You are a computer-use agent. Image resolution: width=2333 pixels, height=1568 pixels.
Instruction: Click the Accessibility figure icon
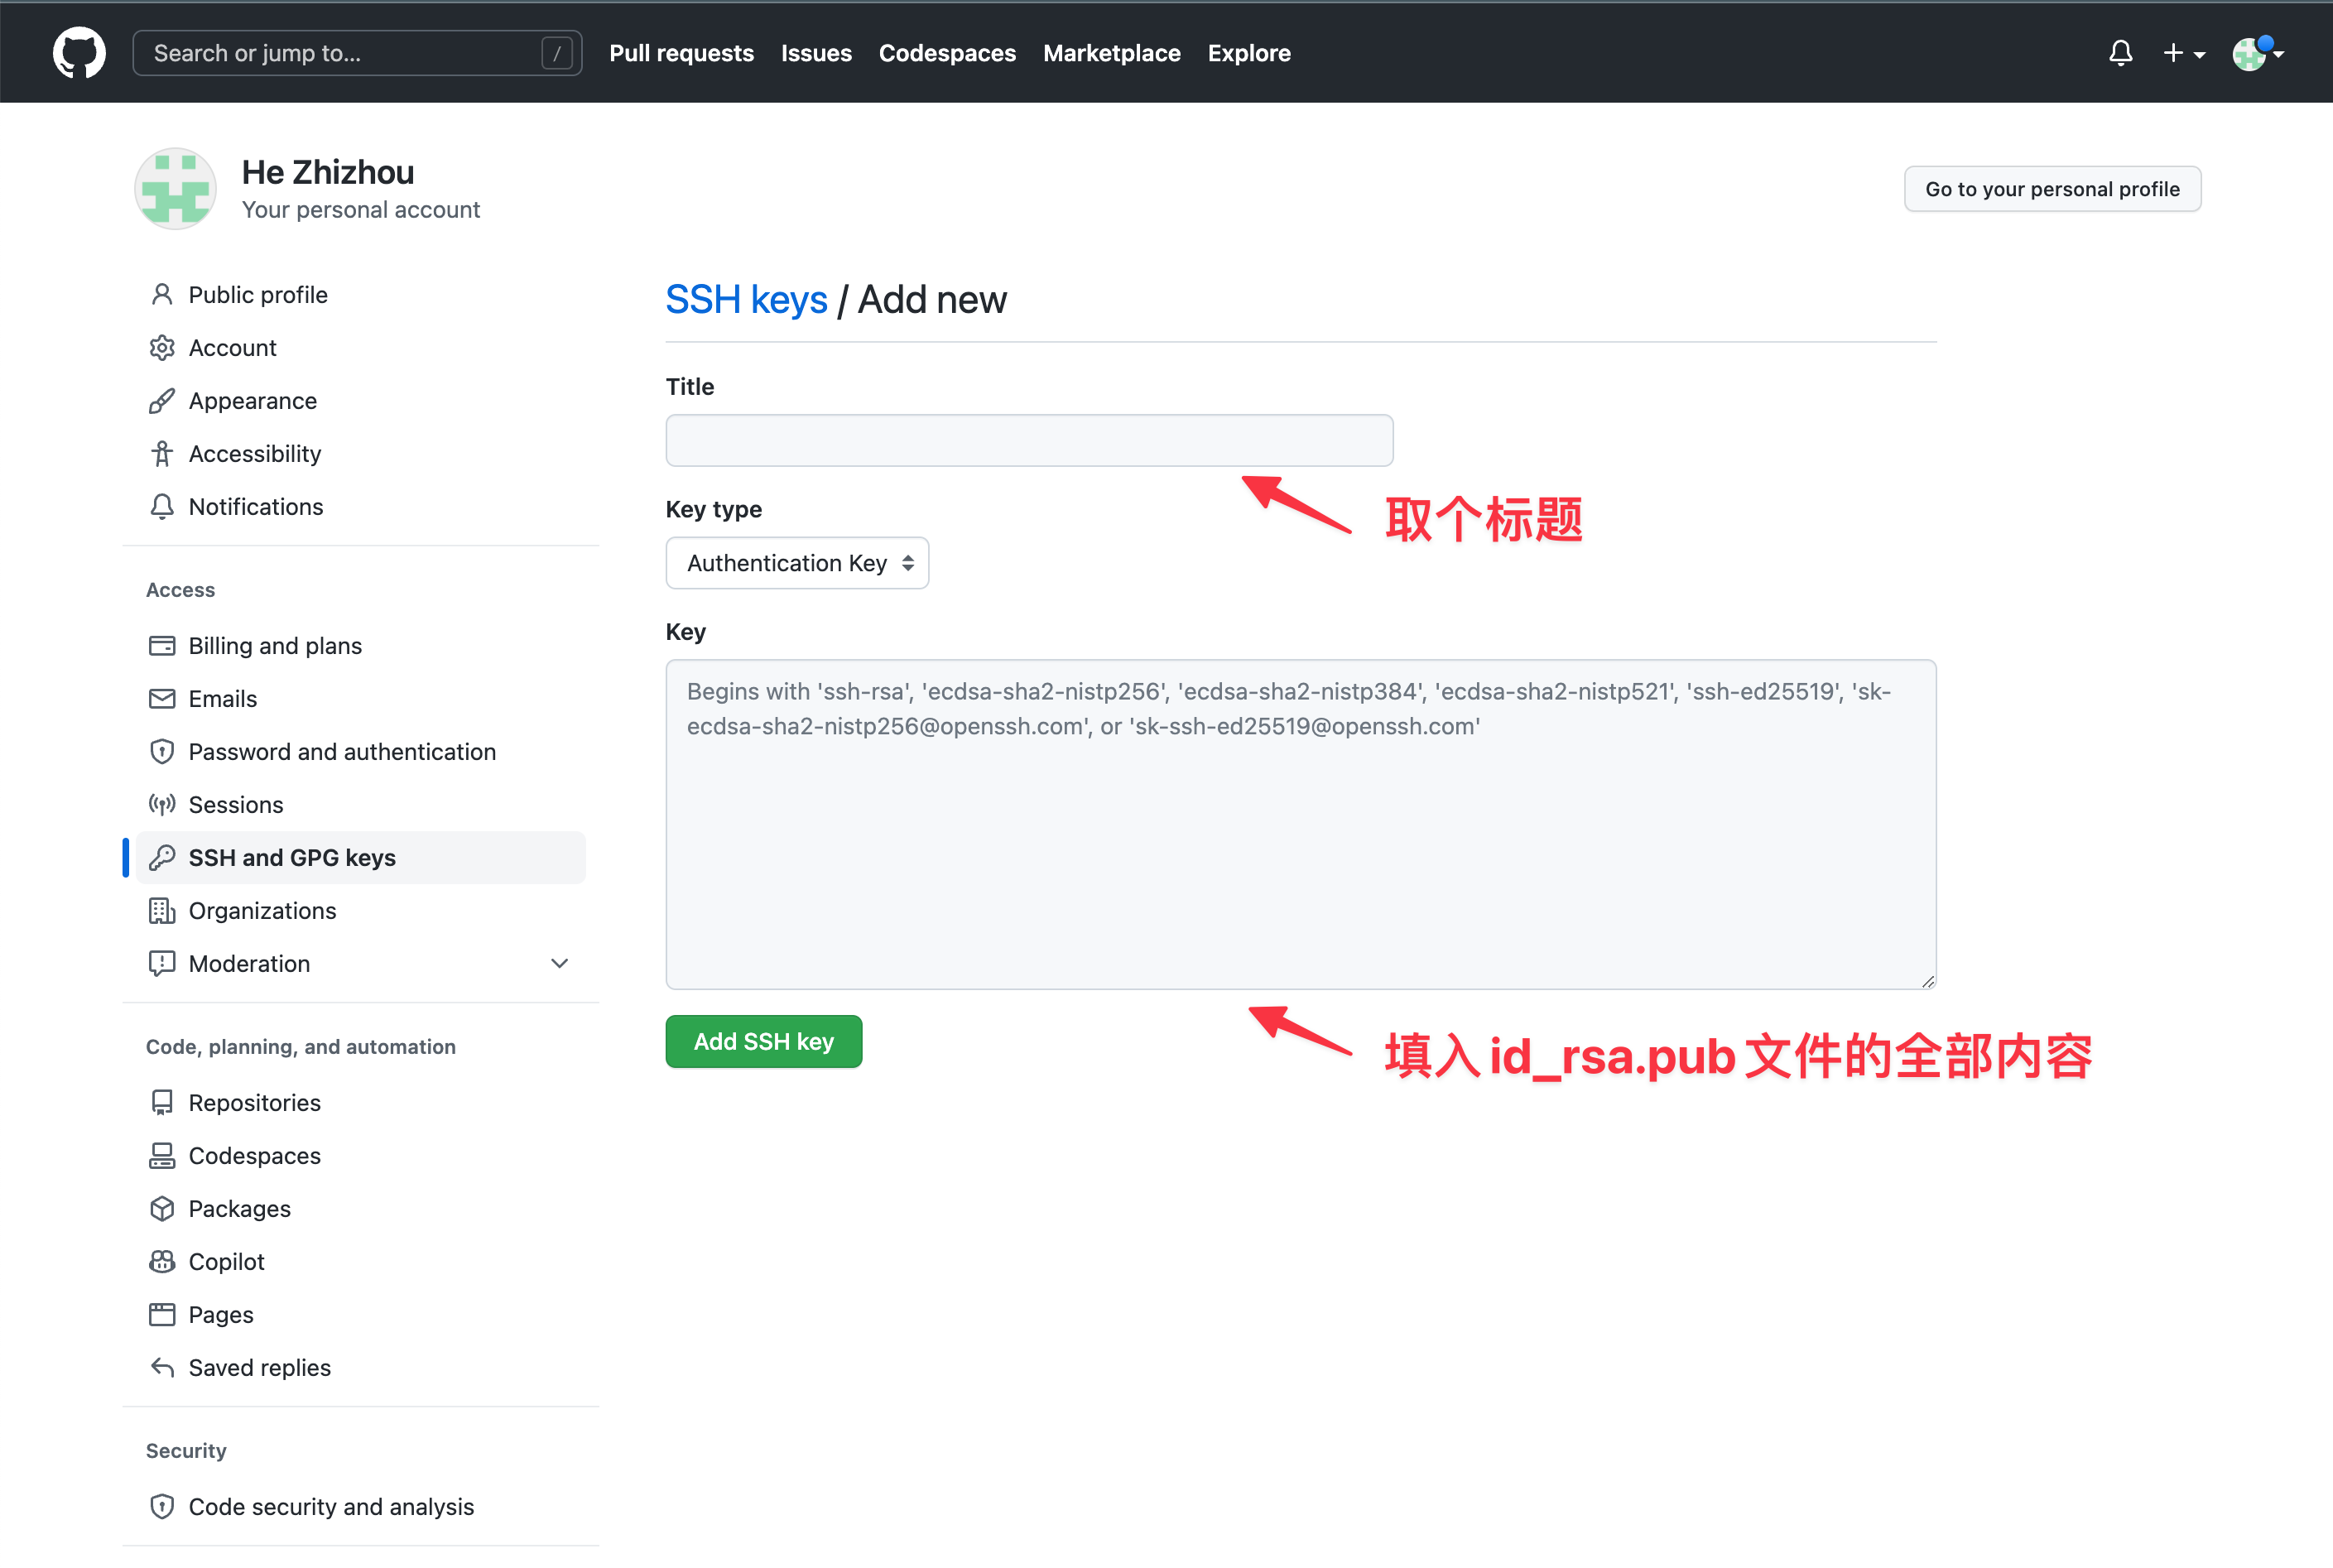(162, 453)
